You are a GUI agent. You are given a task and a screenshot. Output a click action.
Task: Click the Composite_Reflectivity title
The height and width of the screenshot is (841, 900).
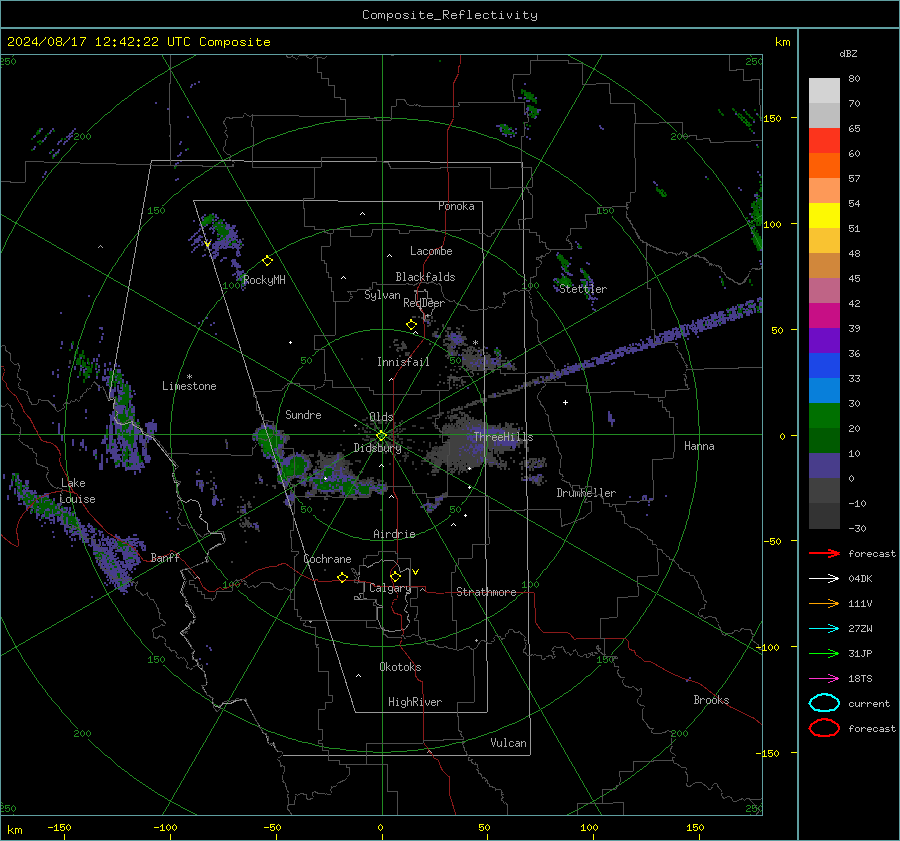tap(450, 15)
